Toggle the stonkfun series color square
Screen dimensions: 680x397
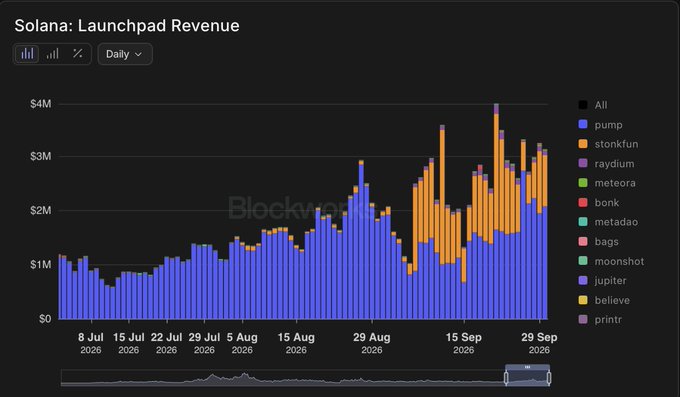(x=583, y=144)
